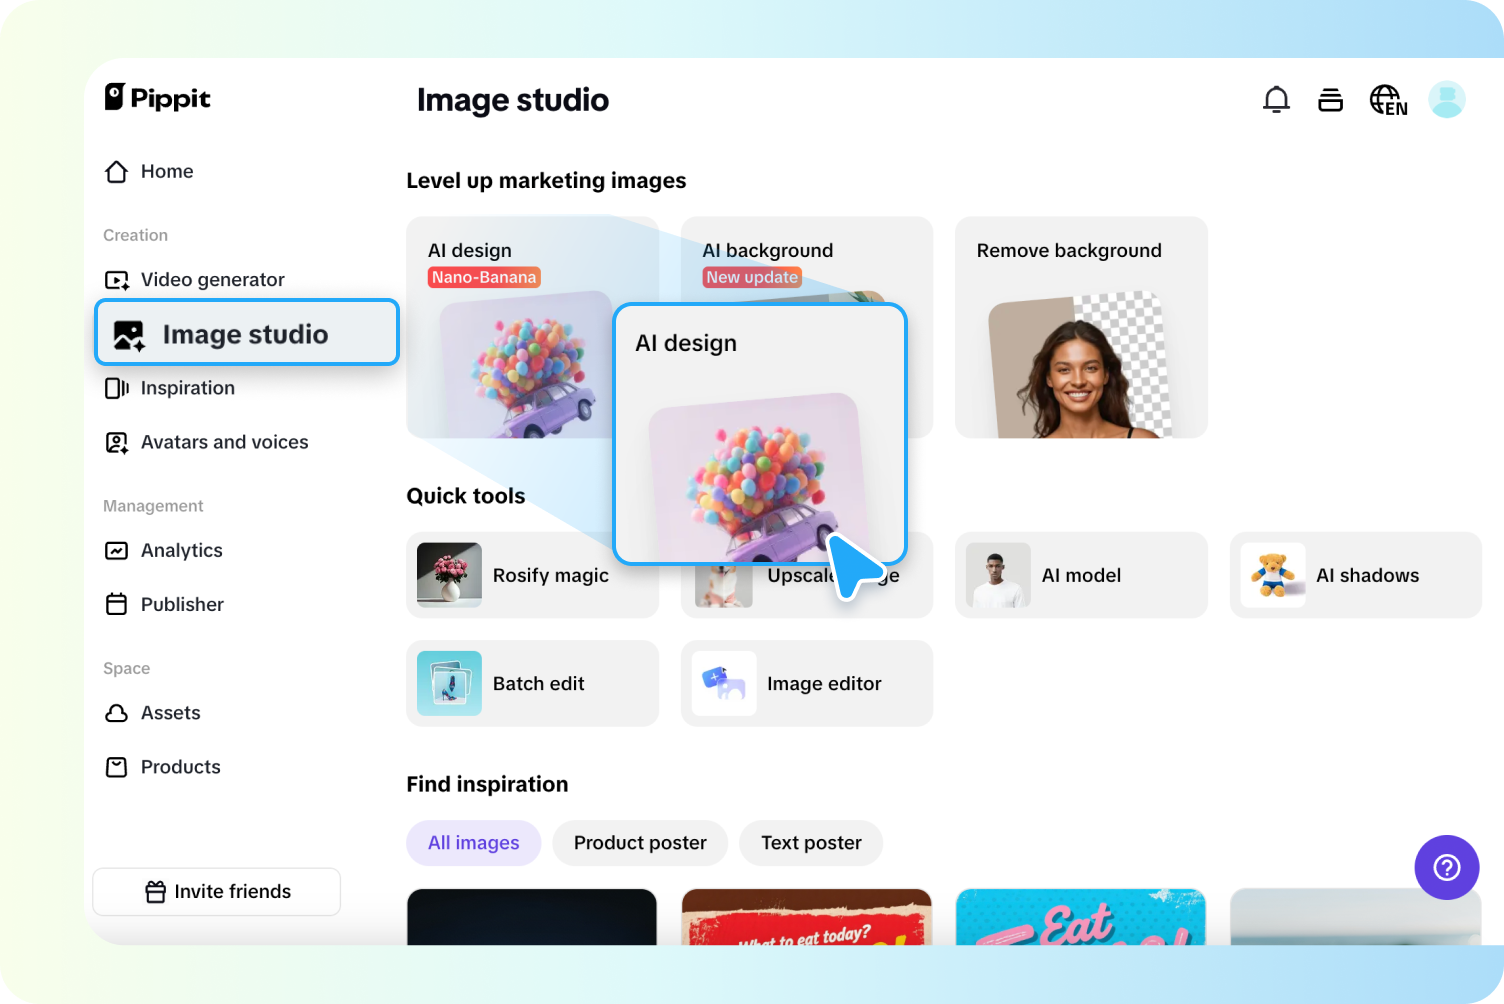Switch to the Text poster filter
Image resolution: width=1504 pixels, height=1004 pixels.
810,843
